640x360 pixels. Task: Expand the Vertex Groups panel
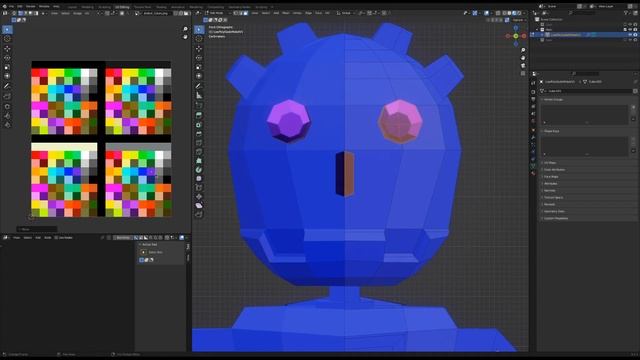(x=553, y=100)
